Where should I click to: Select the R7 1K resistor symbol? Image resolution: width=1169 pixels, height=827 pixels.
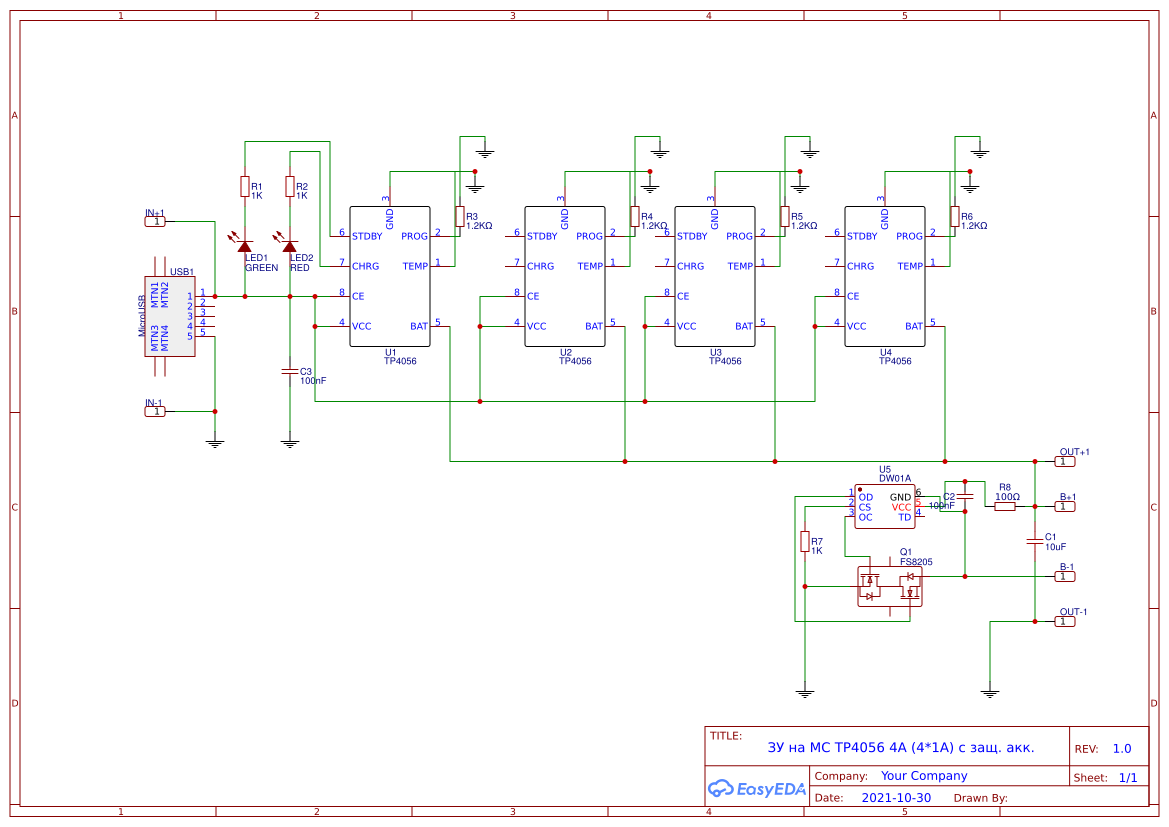(805, 541)
